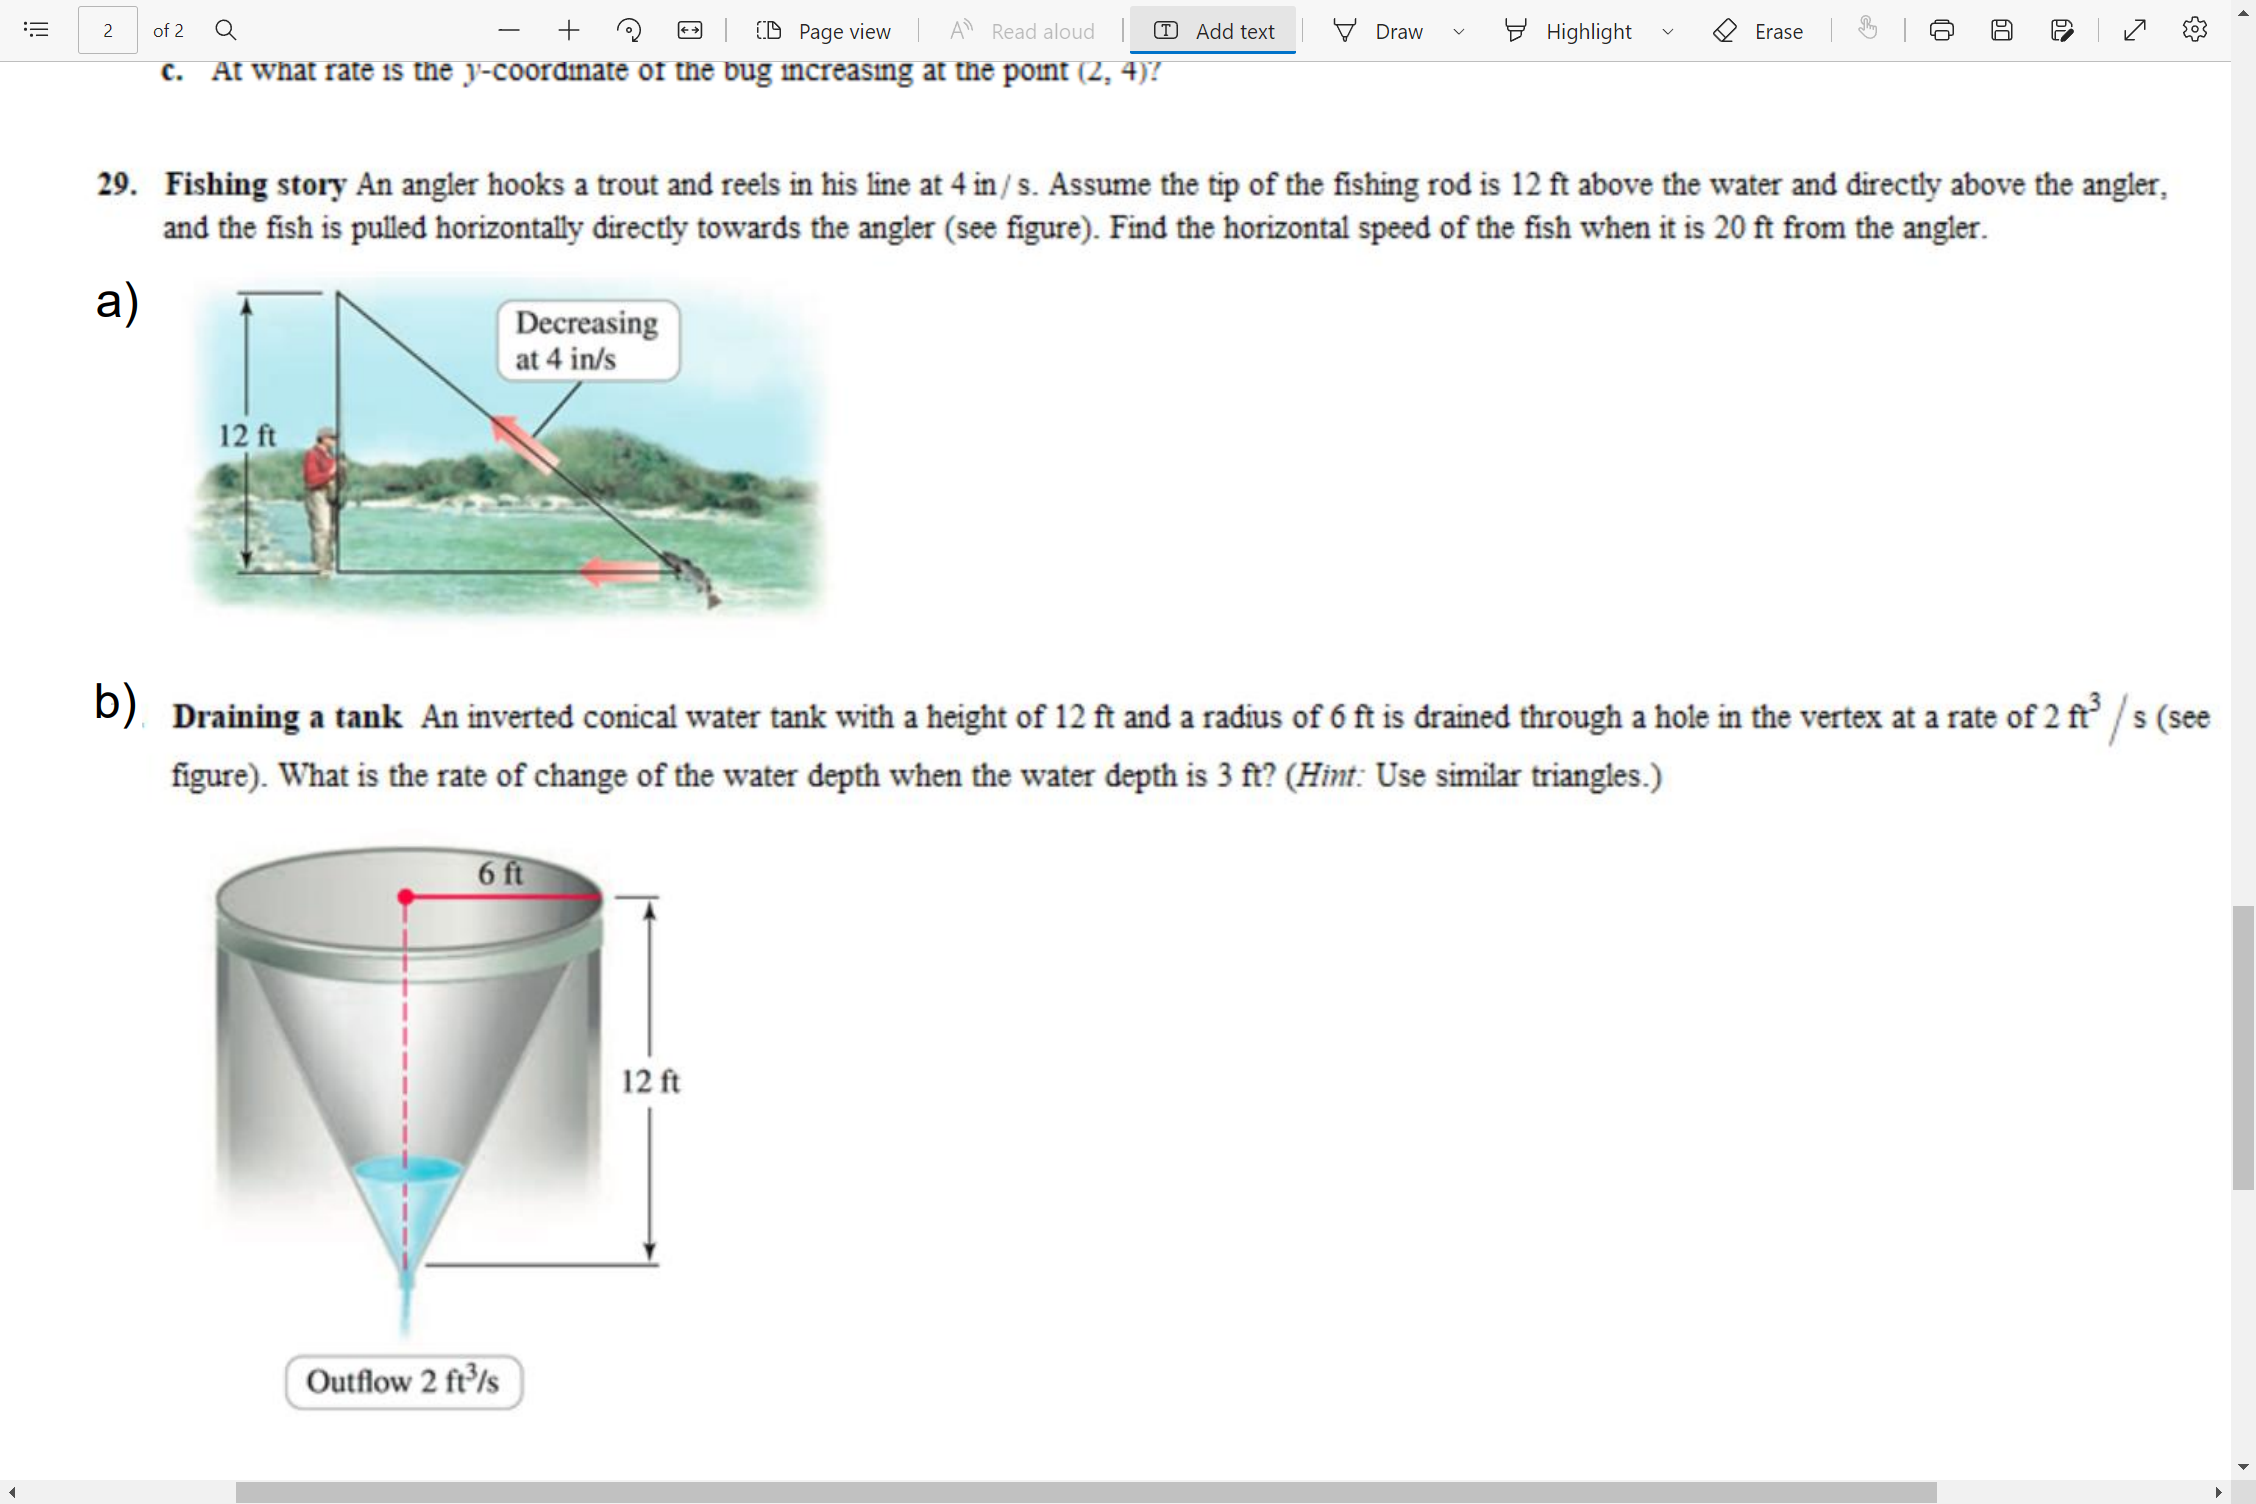Click the page number input field
The image size is (2256, 1504).
click(x=107, y=30)
